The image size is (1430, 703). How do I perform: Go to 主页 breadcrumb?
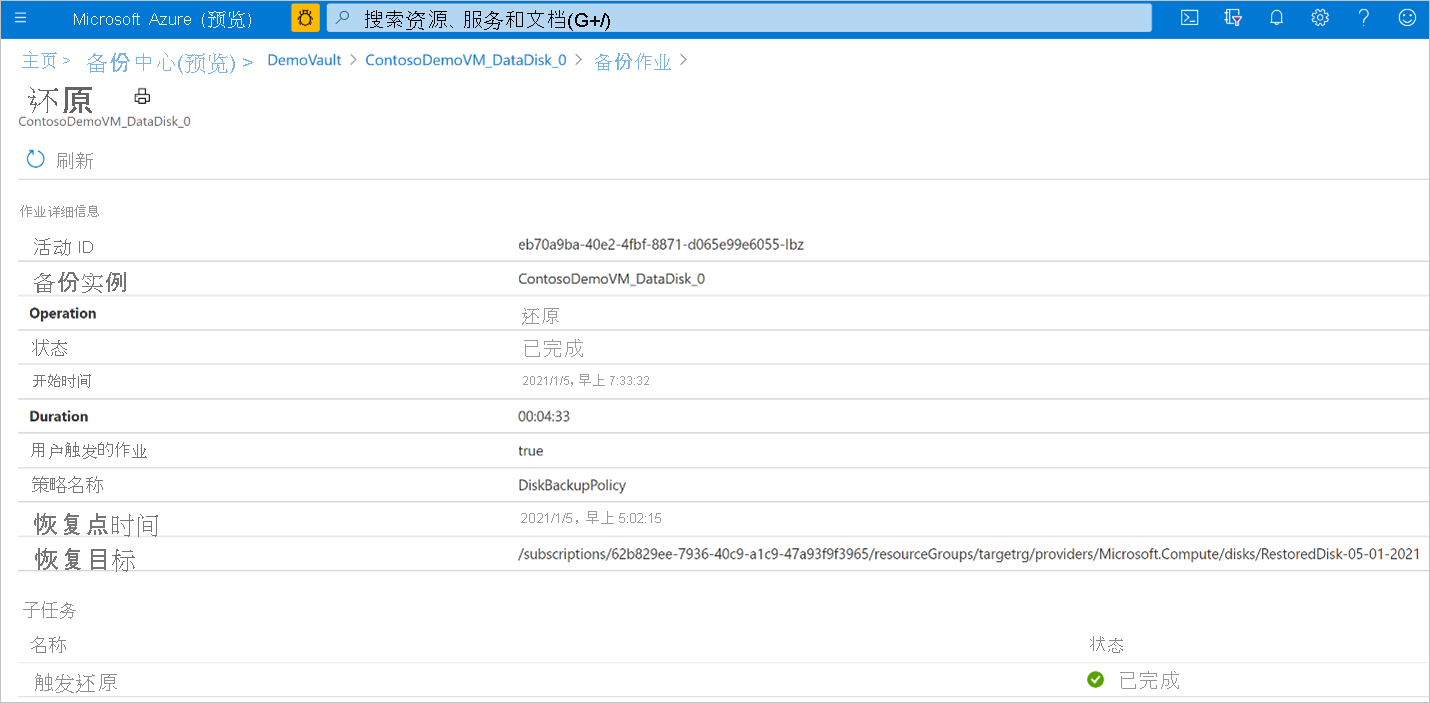pyautogui.click(x=40, y=61)
